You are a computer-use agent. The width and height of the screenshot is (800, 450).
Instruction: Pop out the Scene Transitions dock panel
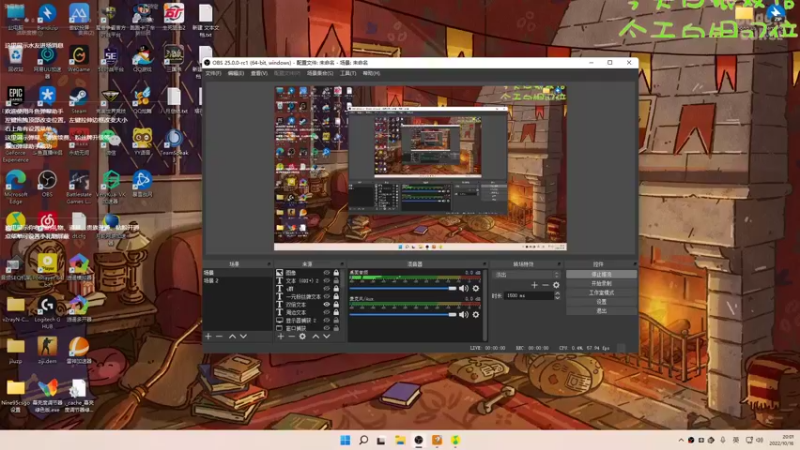click(559, 264)
